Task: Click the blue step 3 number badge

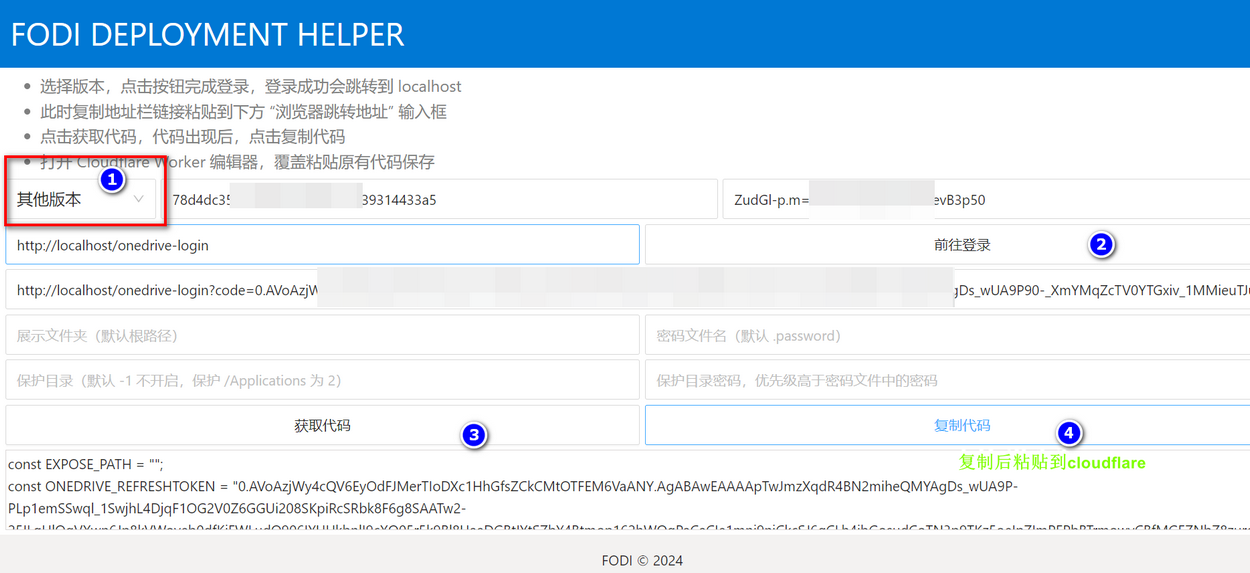Action: [x=473, y=435]
